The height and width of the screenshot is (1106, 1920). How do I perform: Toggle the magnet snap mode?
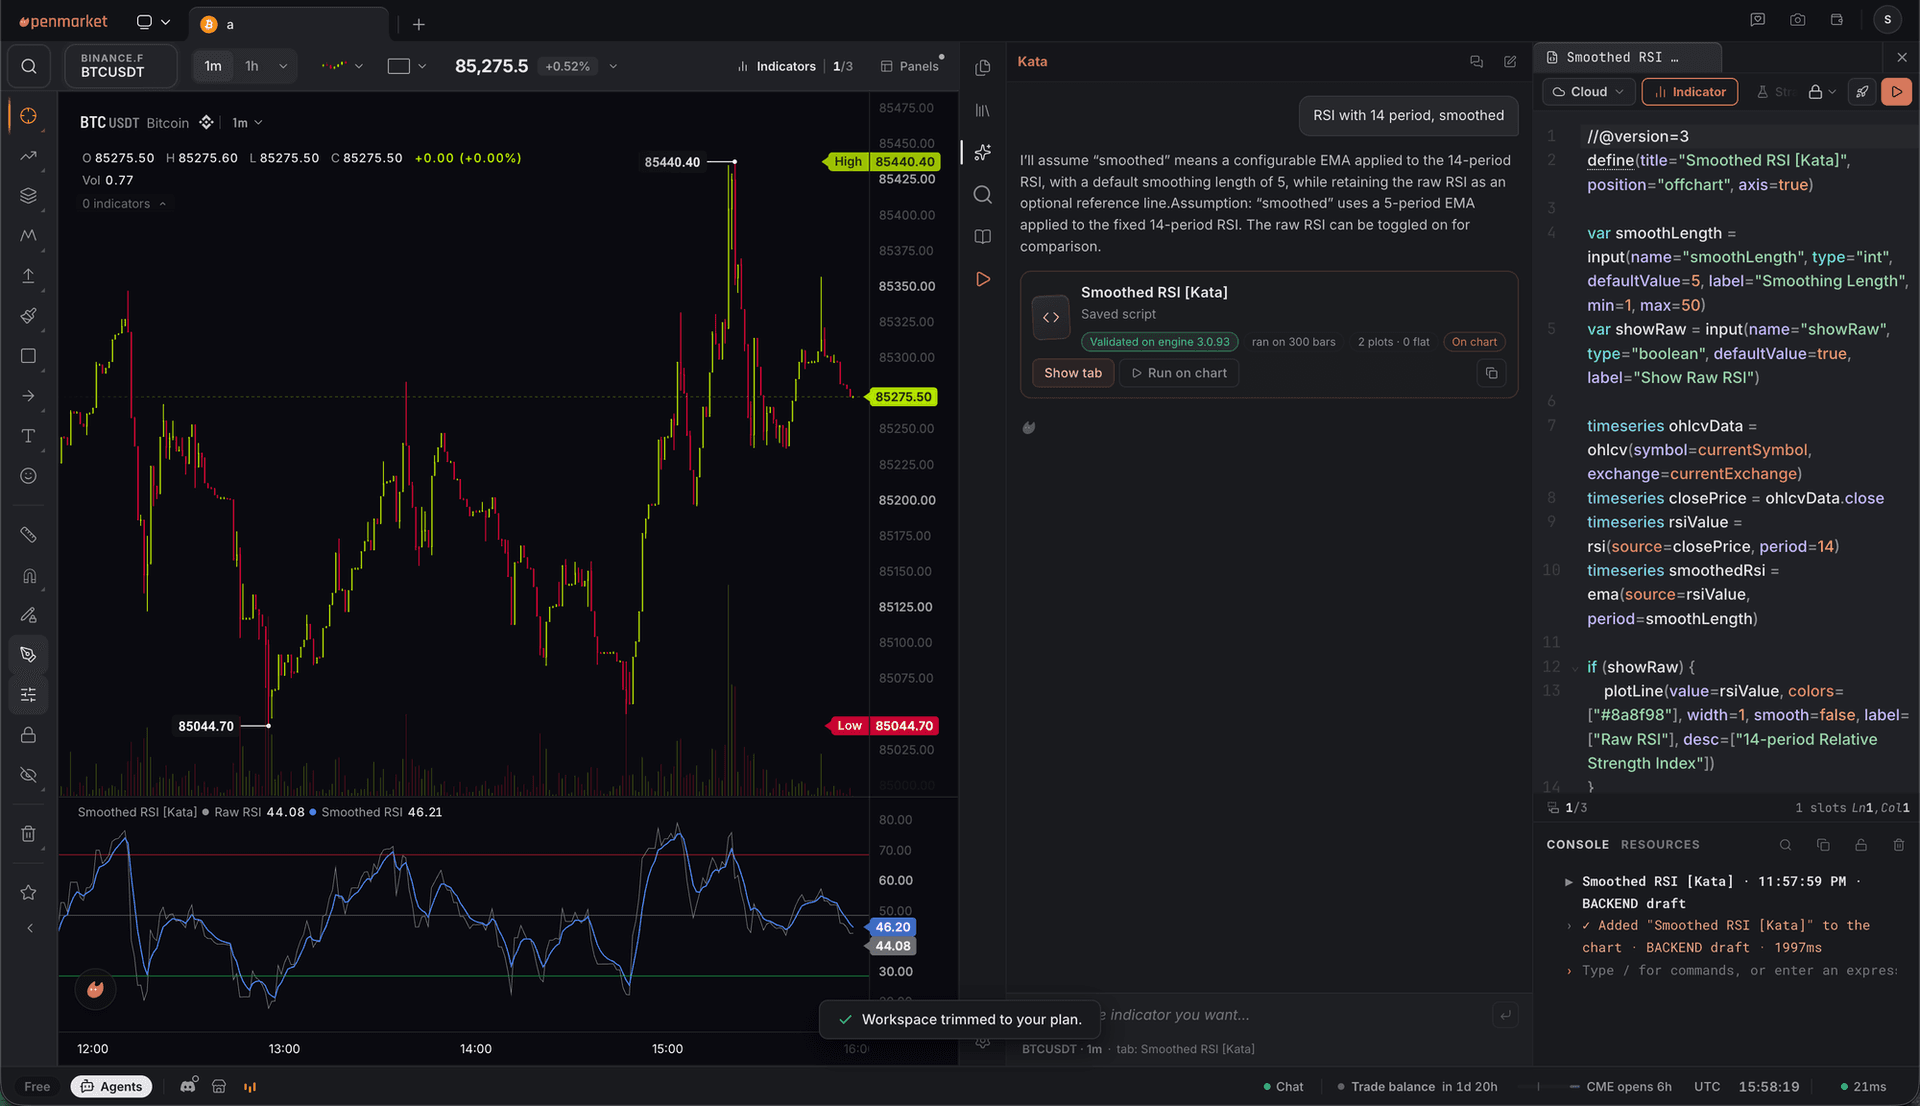28,575
